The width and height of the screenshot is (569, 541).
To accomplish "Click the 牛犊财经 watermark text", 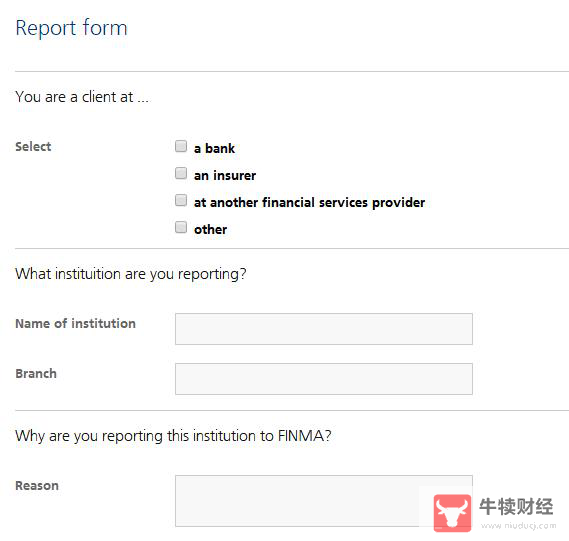I will pos(516,507).
